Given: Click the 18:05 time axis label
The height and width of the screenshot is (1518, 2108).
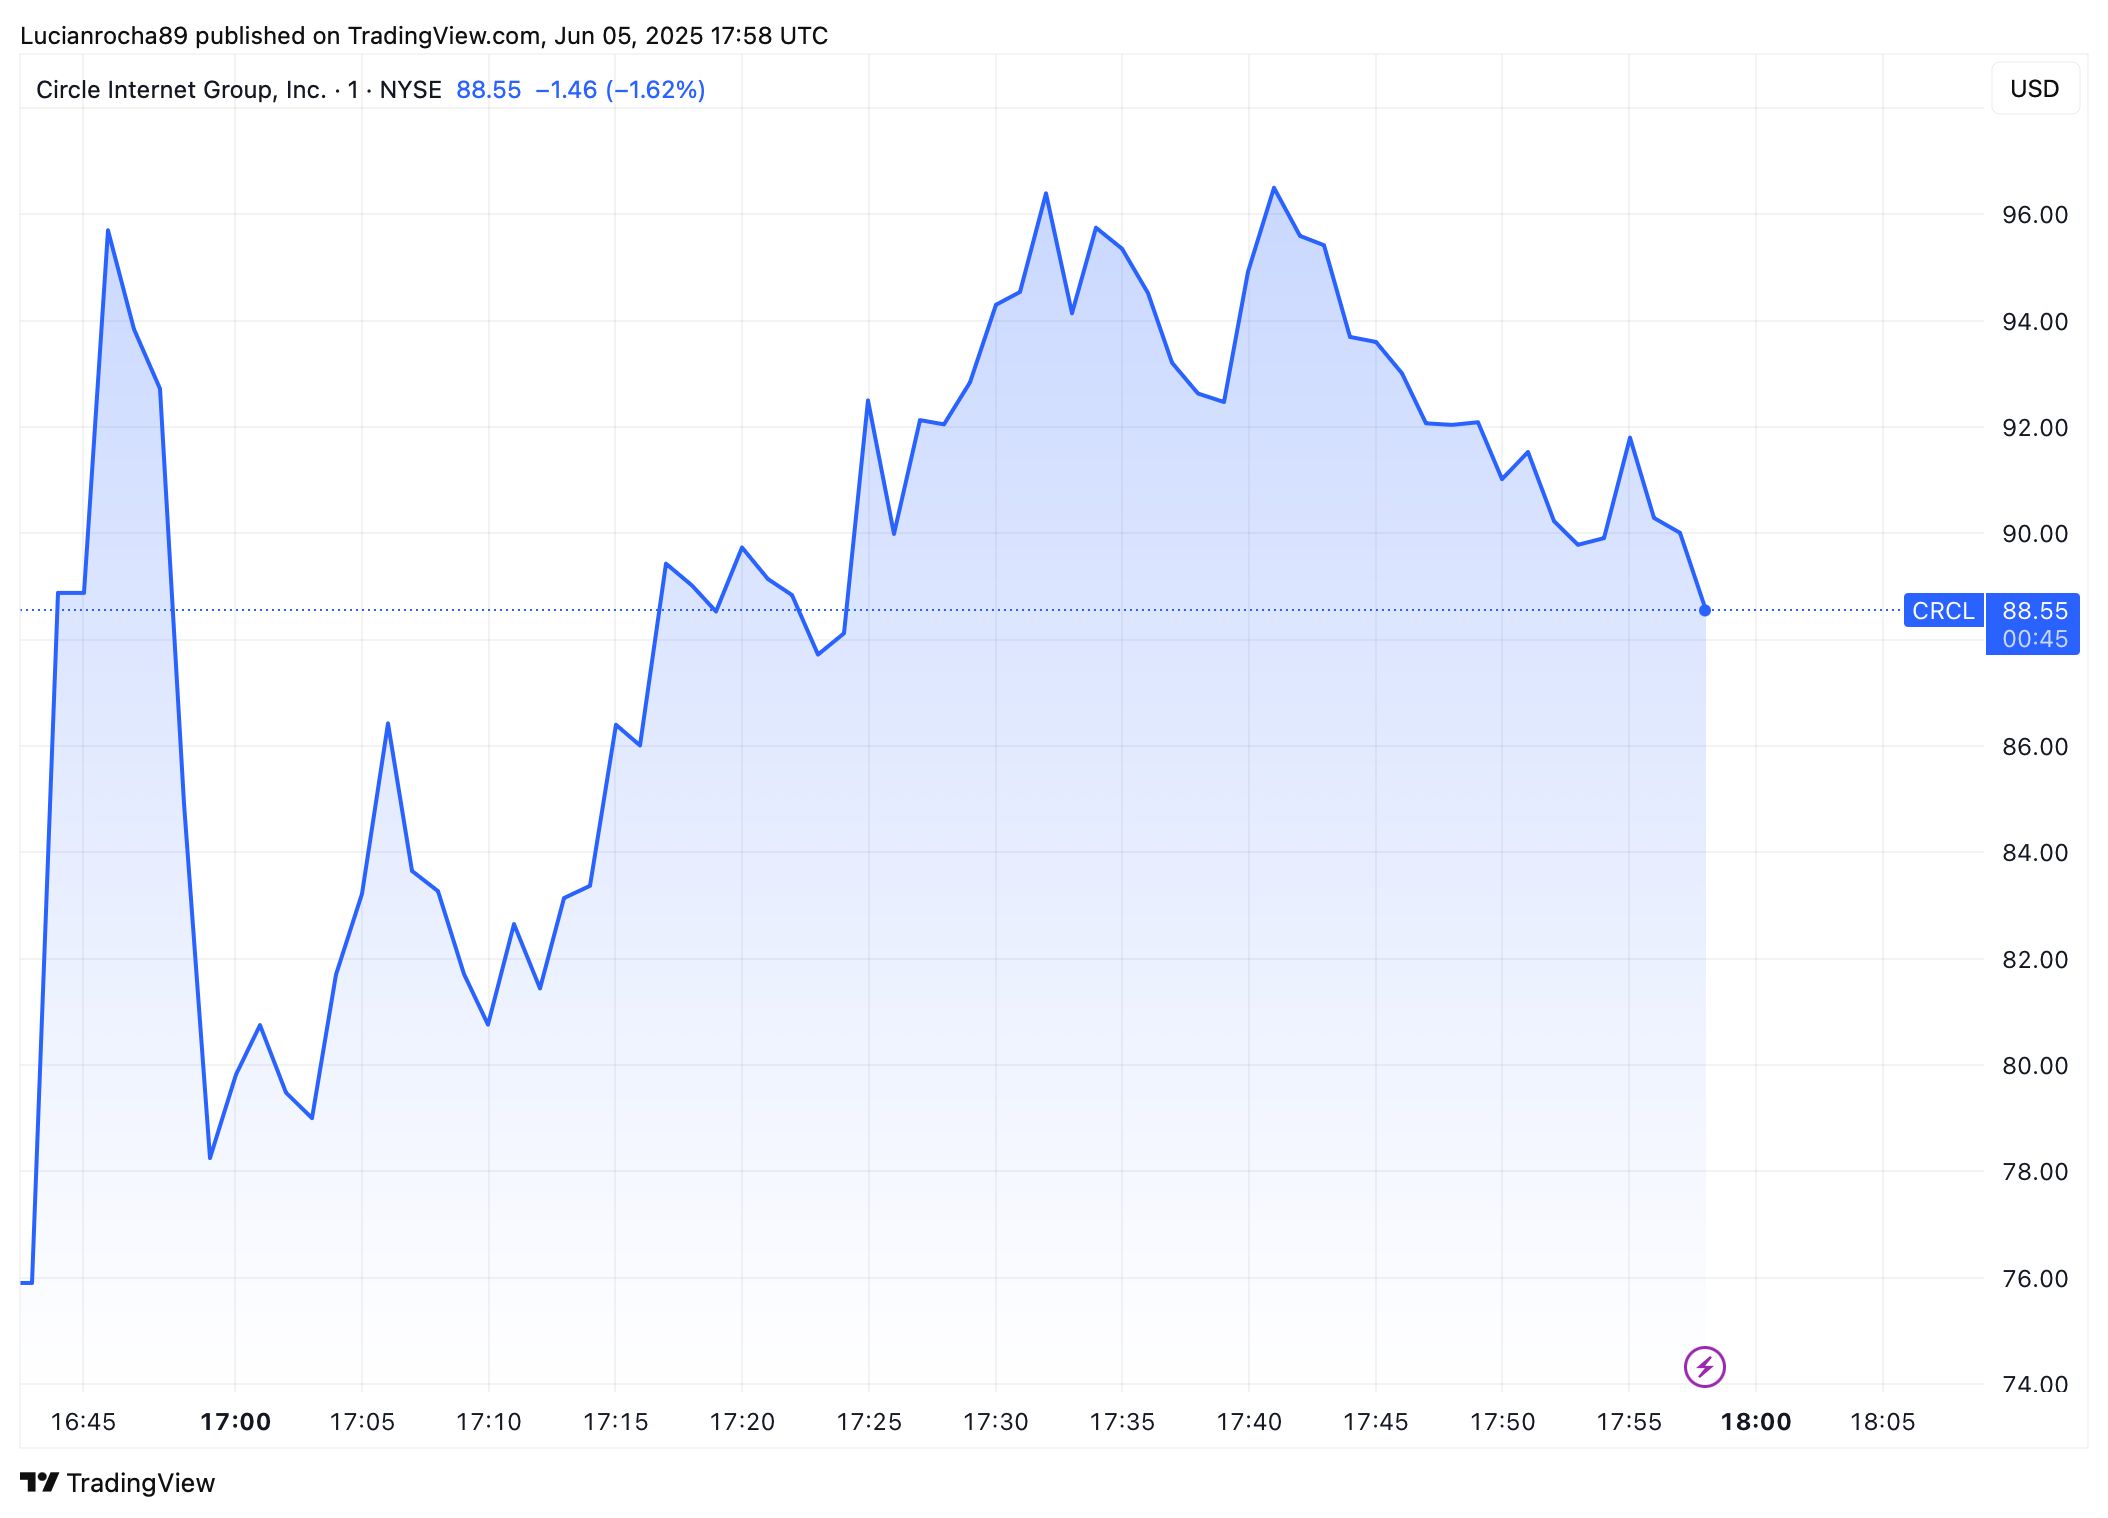Looking at the screenshot, I should point(1882,1421).
